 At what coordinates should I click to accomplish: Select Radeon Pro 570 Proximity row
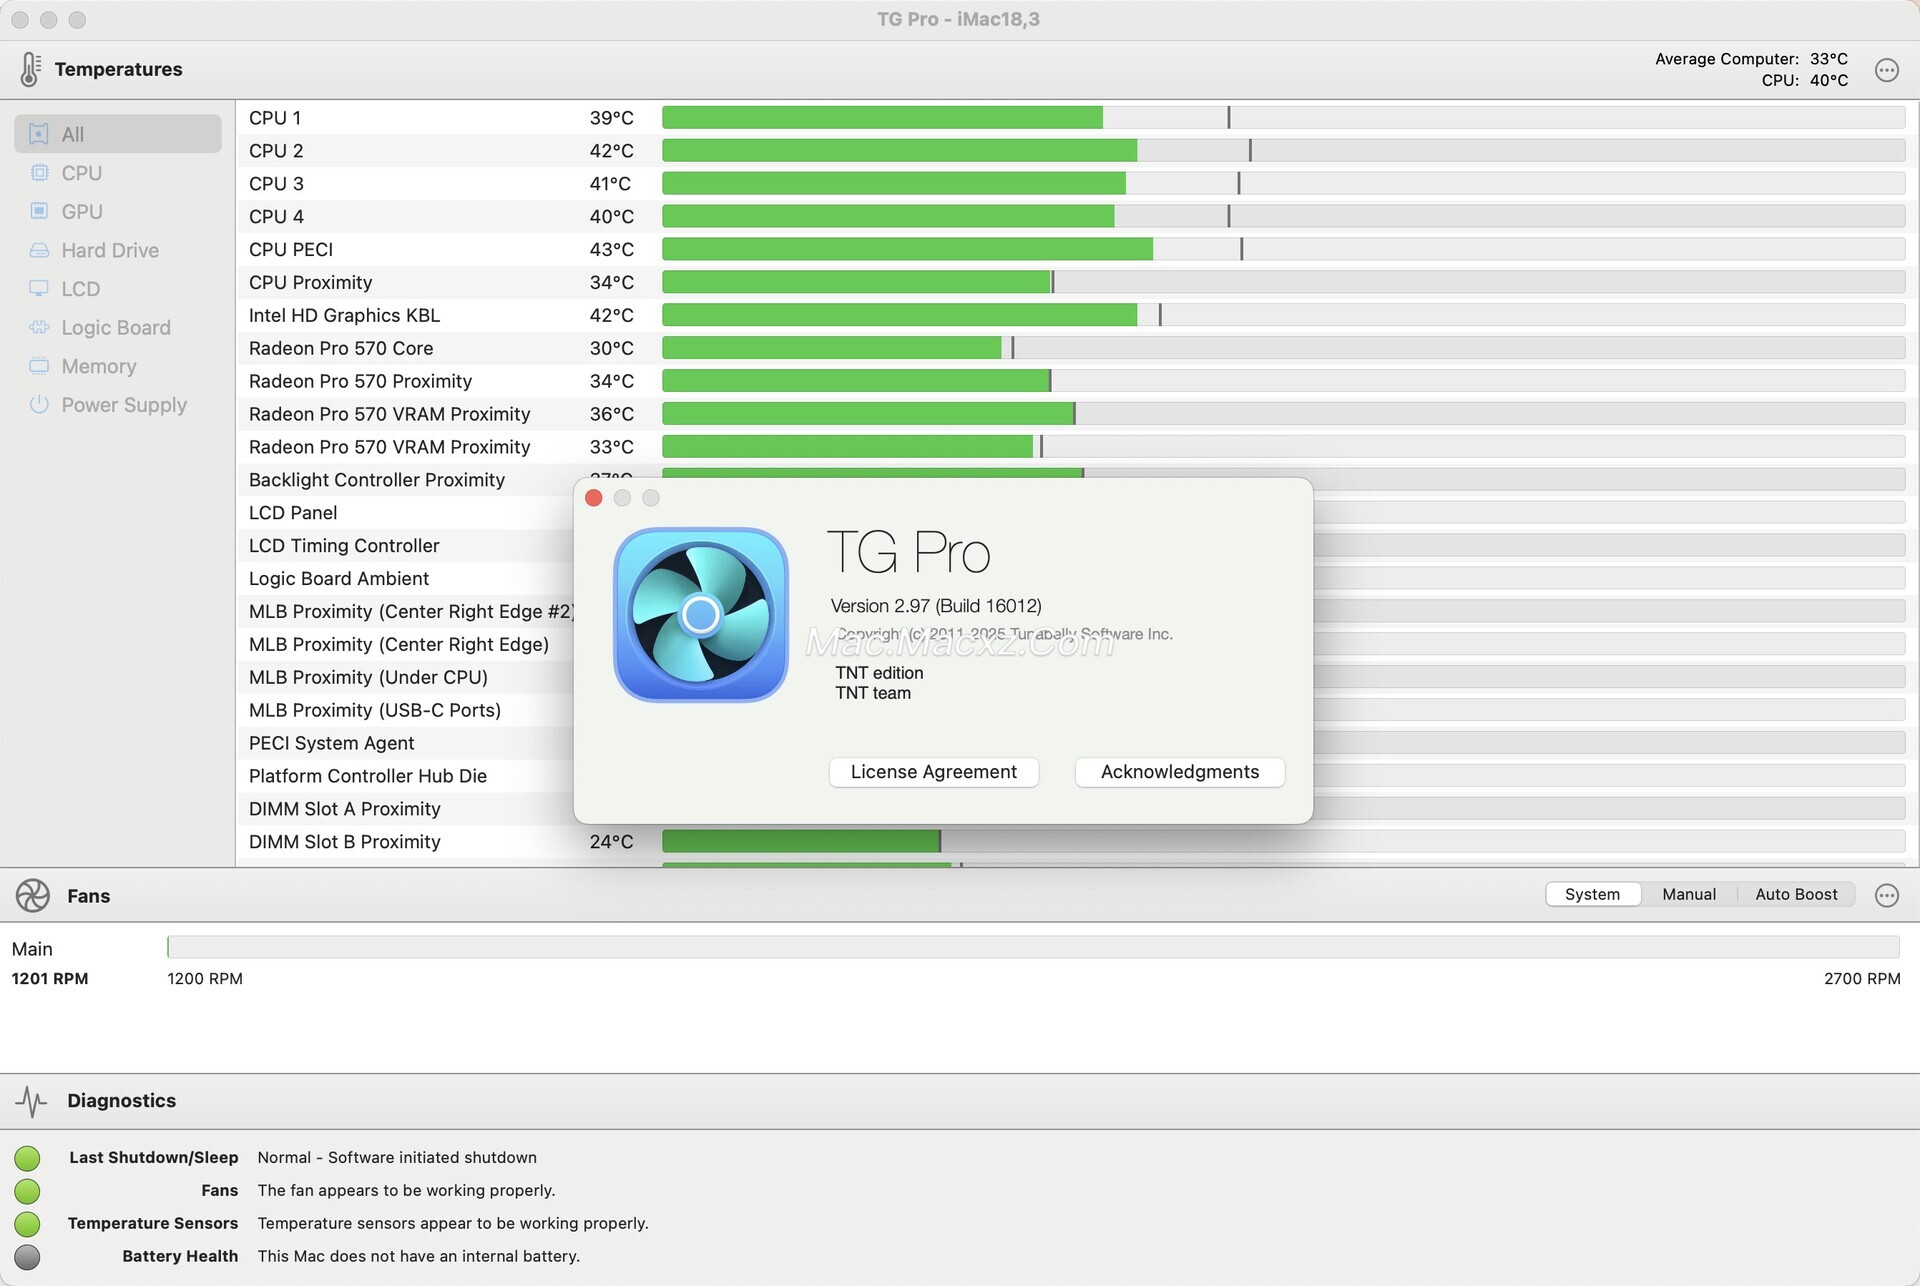1077,381
